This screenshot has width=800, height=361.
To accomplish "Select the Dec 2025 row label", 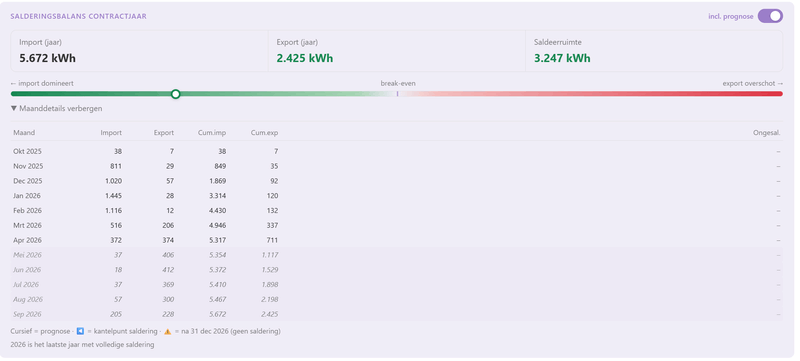I will pos(28,181).
